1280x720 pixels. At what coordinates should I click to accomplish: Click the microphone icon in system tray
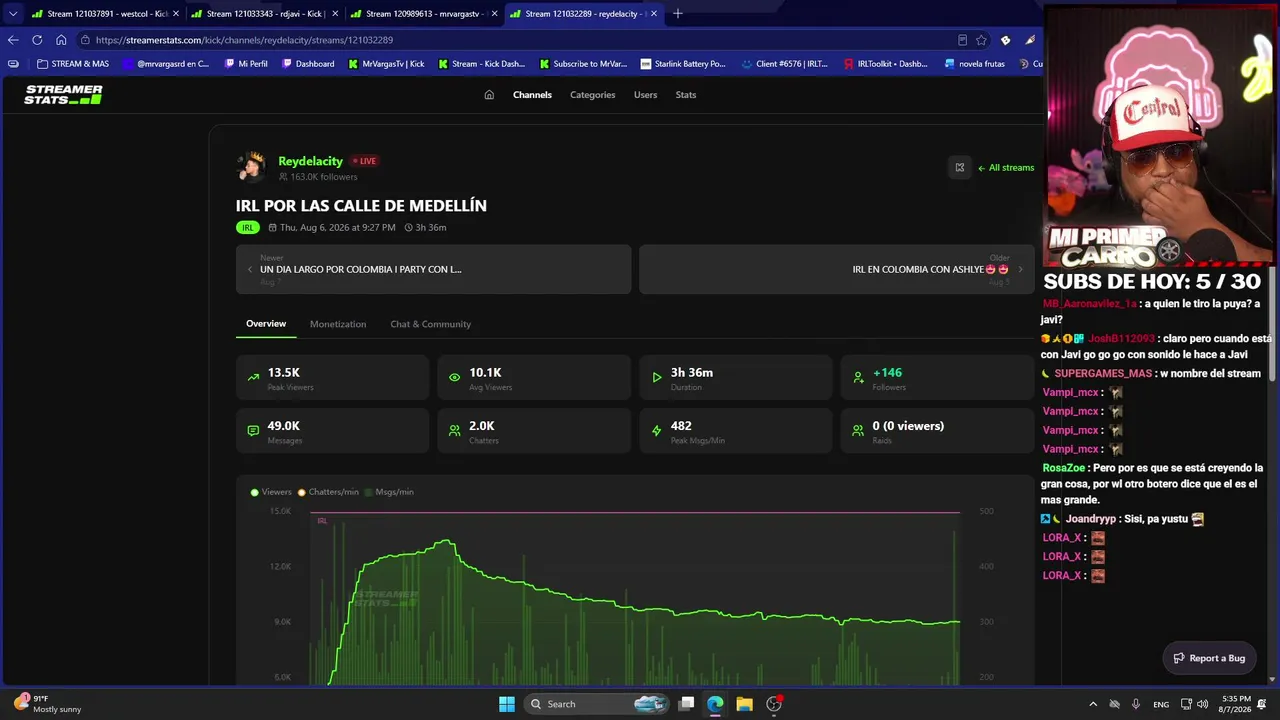pyautogui.click(x=1137, y=704)
